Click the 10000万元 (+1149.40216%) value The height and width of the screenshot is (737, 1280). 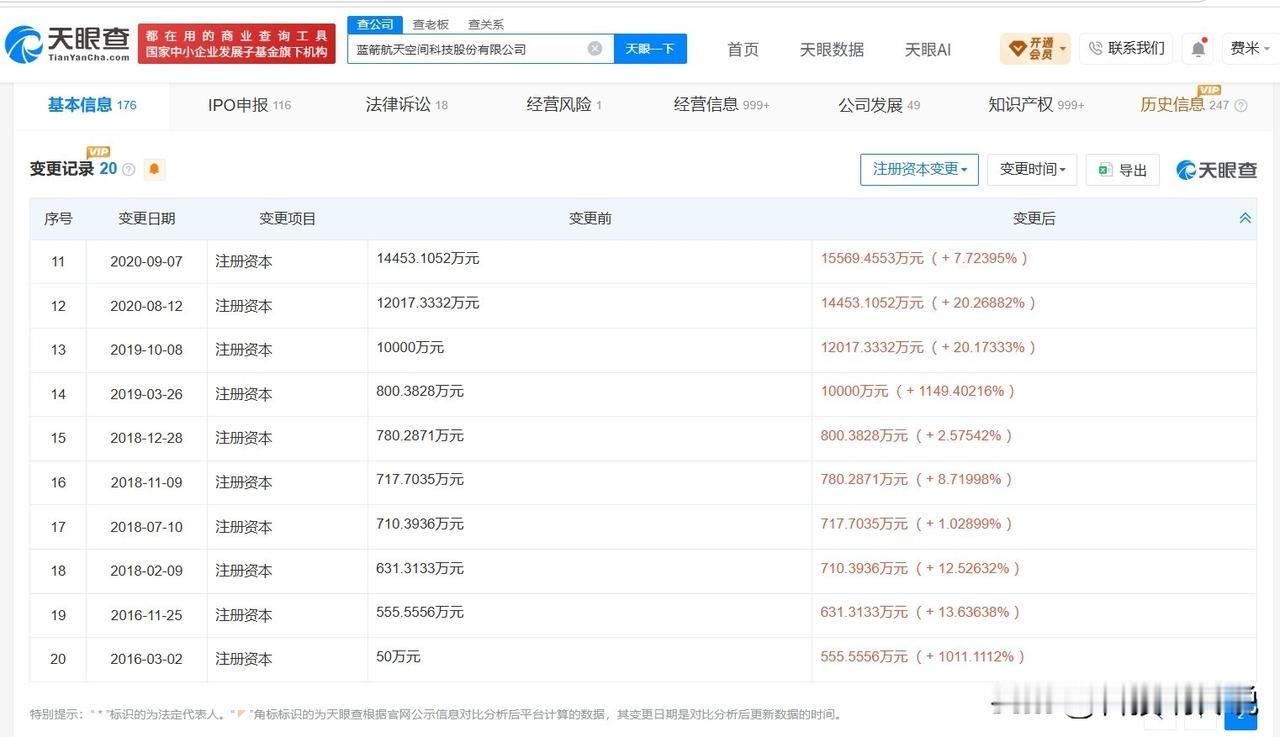tap(919, 391)
